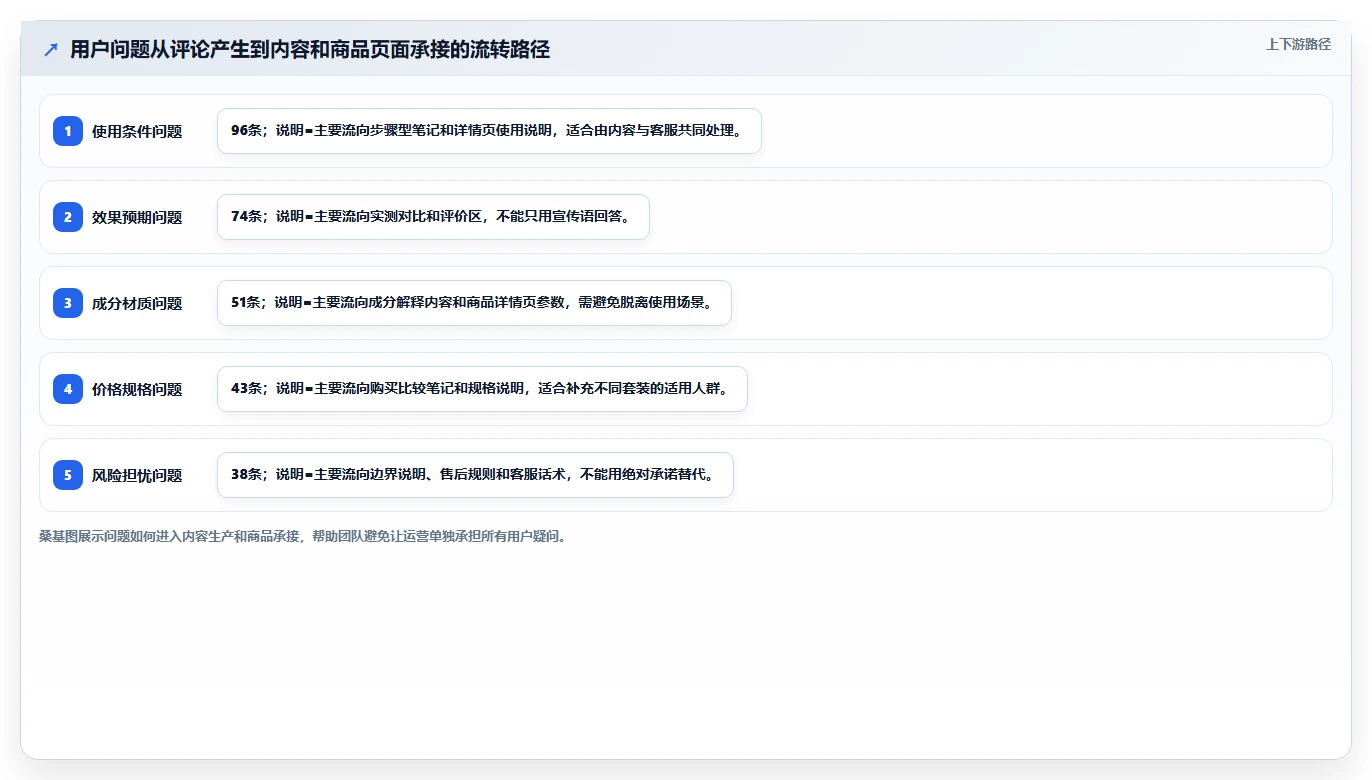Click the 成分材质问题 label
This screenshot has height=780, width=1372.
[137, 303]
